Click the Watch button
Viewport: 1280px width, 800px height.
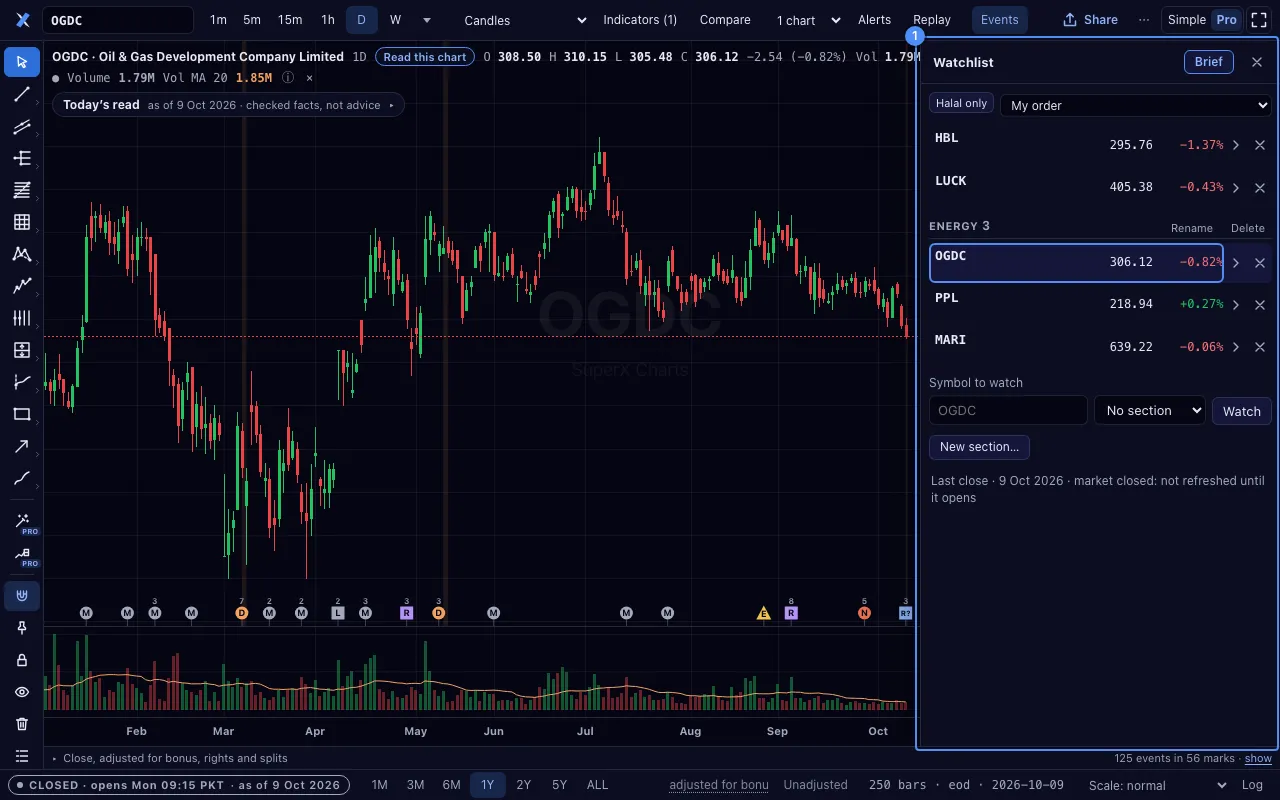1242,411
